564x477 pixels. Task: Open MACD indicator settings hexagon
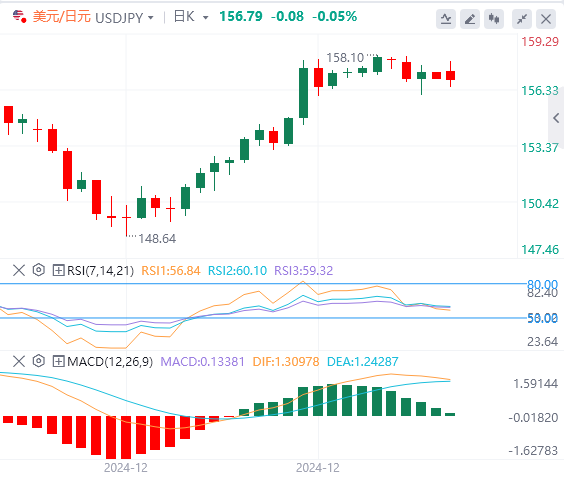click(38, 360)
